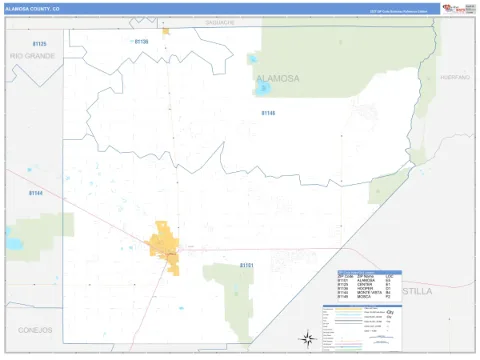Click the edition subtitle in blue header
Screen dimensions: 480x360
click(398, 12)
